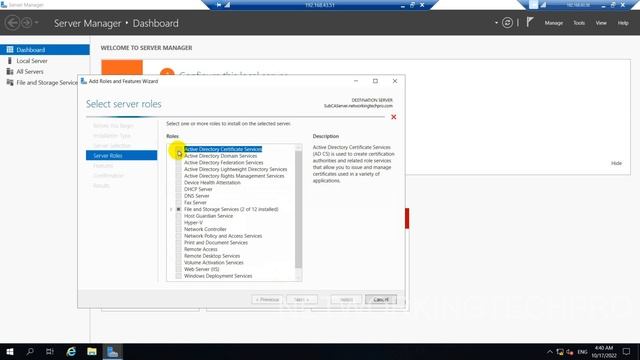Viewport: 640px width, 360px height.
Task: Open the Action Center notification icon
Action: click(x=627, y=351)
